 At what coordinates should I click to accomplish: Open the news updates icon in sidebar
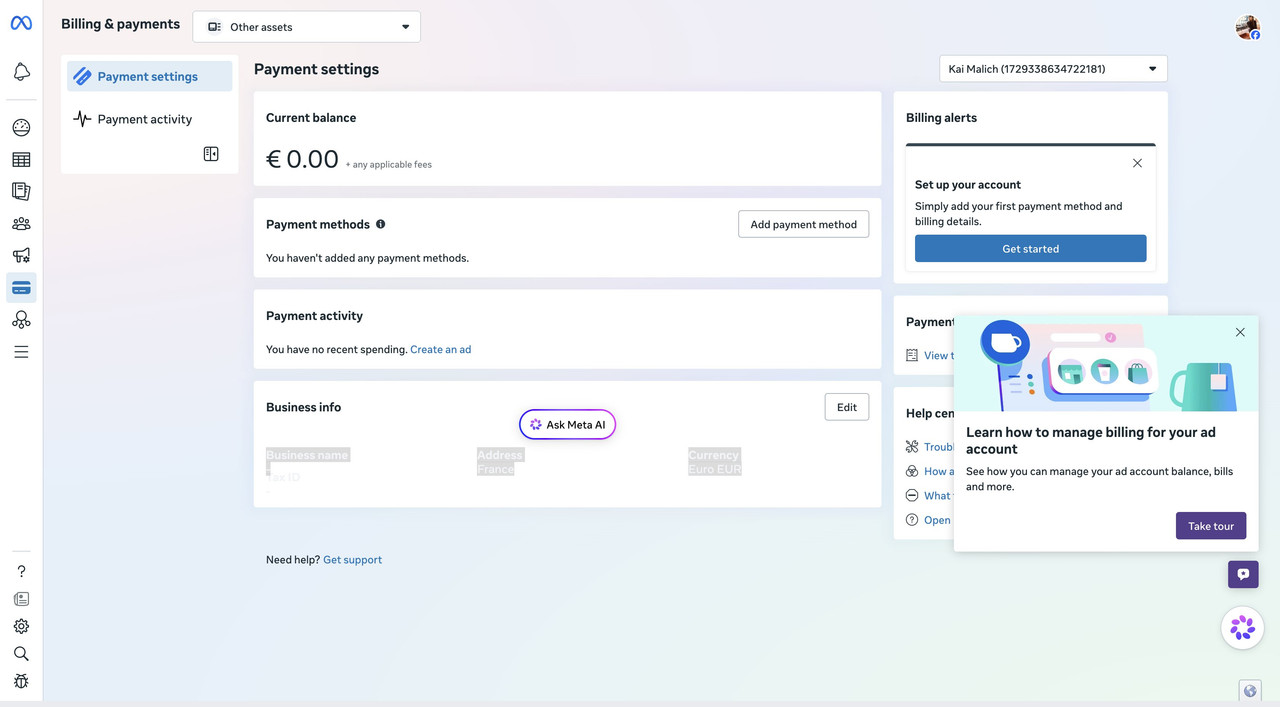click(21, 599)
